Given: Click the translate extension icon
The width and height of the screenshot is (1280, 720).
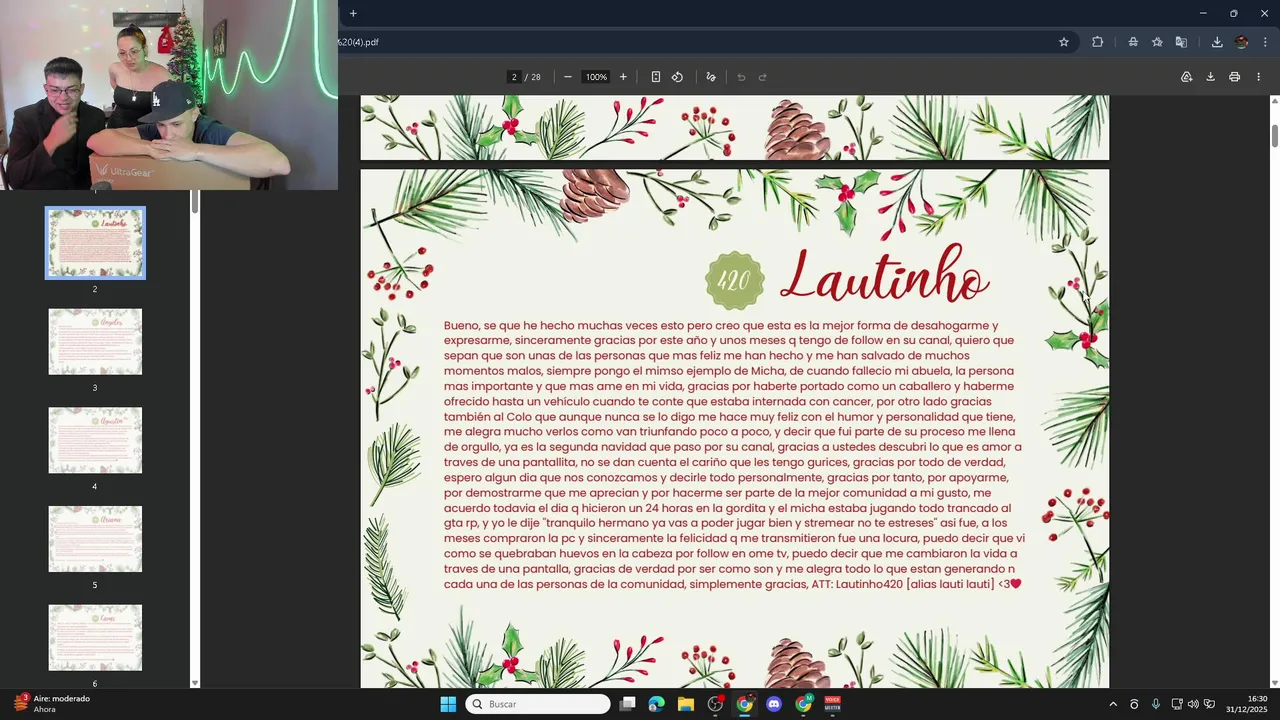Looking at the screenshot, I should pyautogui.click(x=1181, y=42).
